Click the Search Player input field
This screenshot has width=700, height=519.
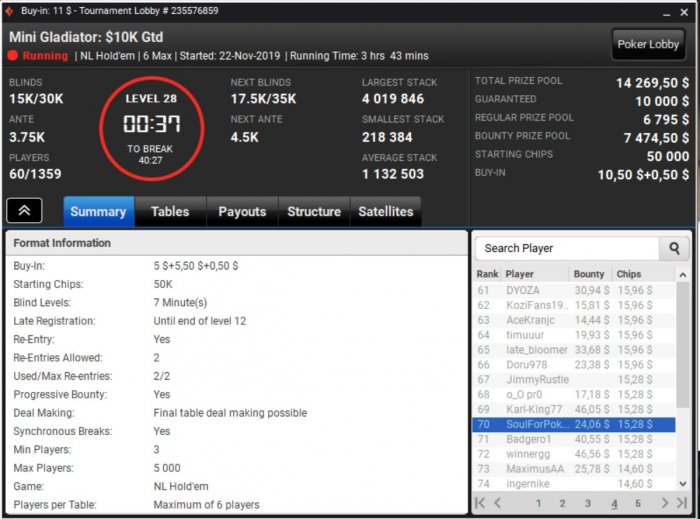pyautogui.click(x=567, y=248)
